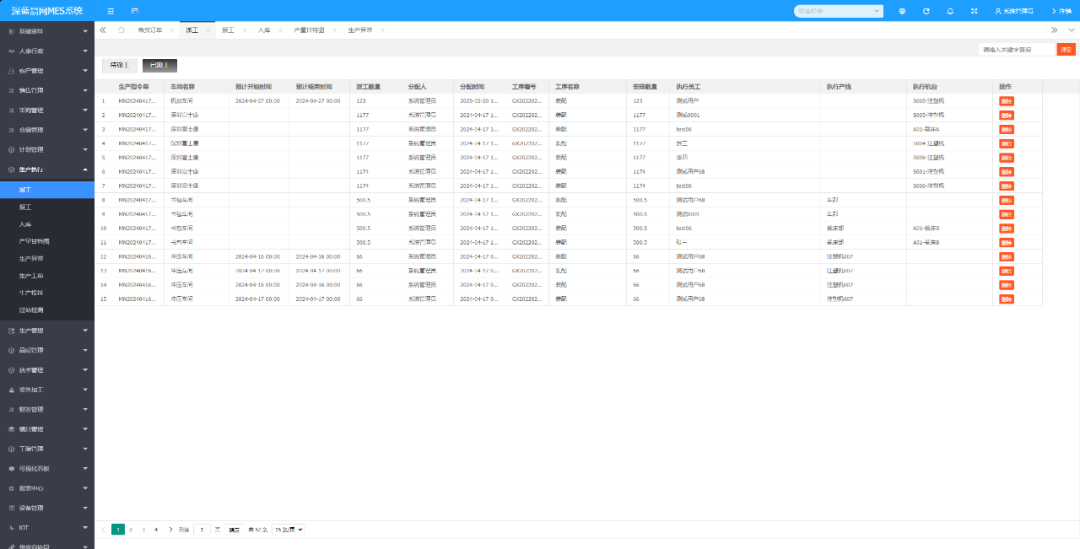Click the refresh icon in top bar

tap(926, 11)
